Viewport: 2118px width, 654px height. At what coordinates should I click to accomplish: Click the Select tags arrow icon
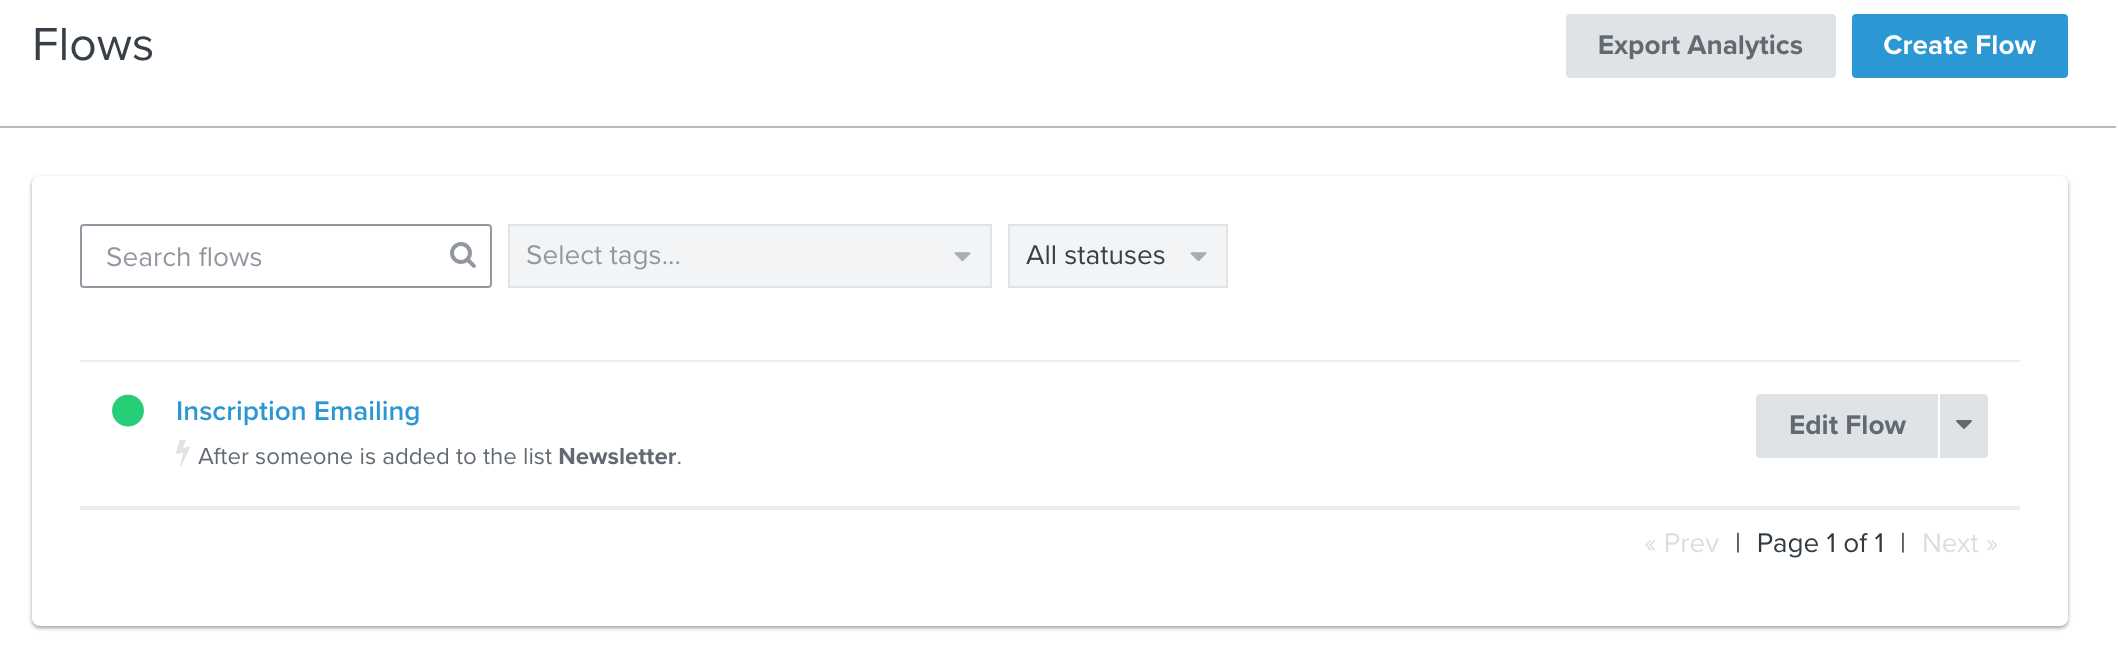click(962, 257)
